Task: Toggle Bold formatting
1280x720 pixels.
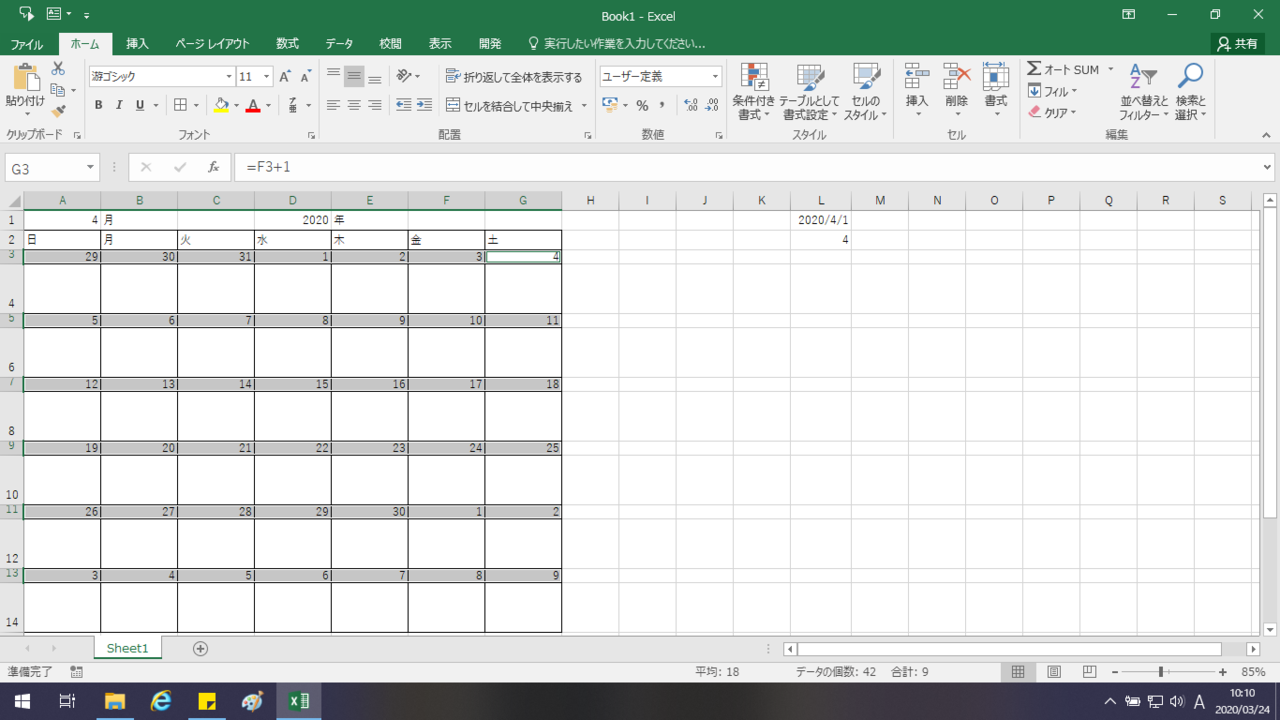Action: pyautogui.click(x=98, y=105)
